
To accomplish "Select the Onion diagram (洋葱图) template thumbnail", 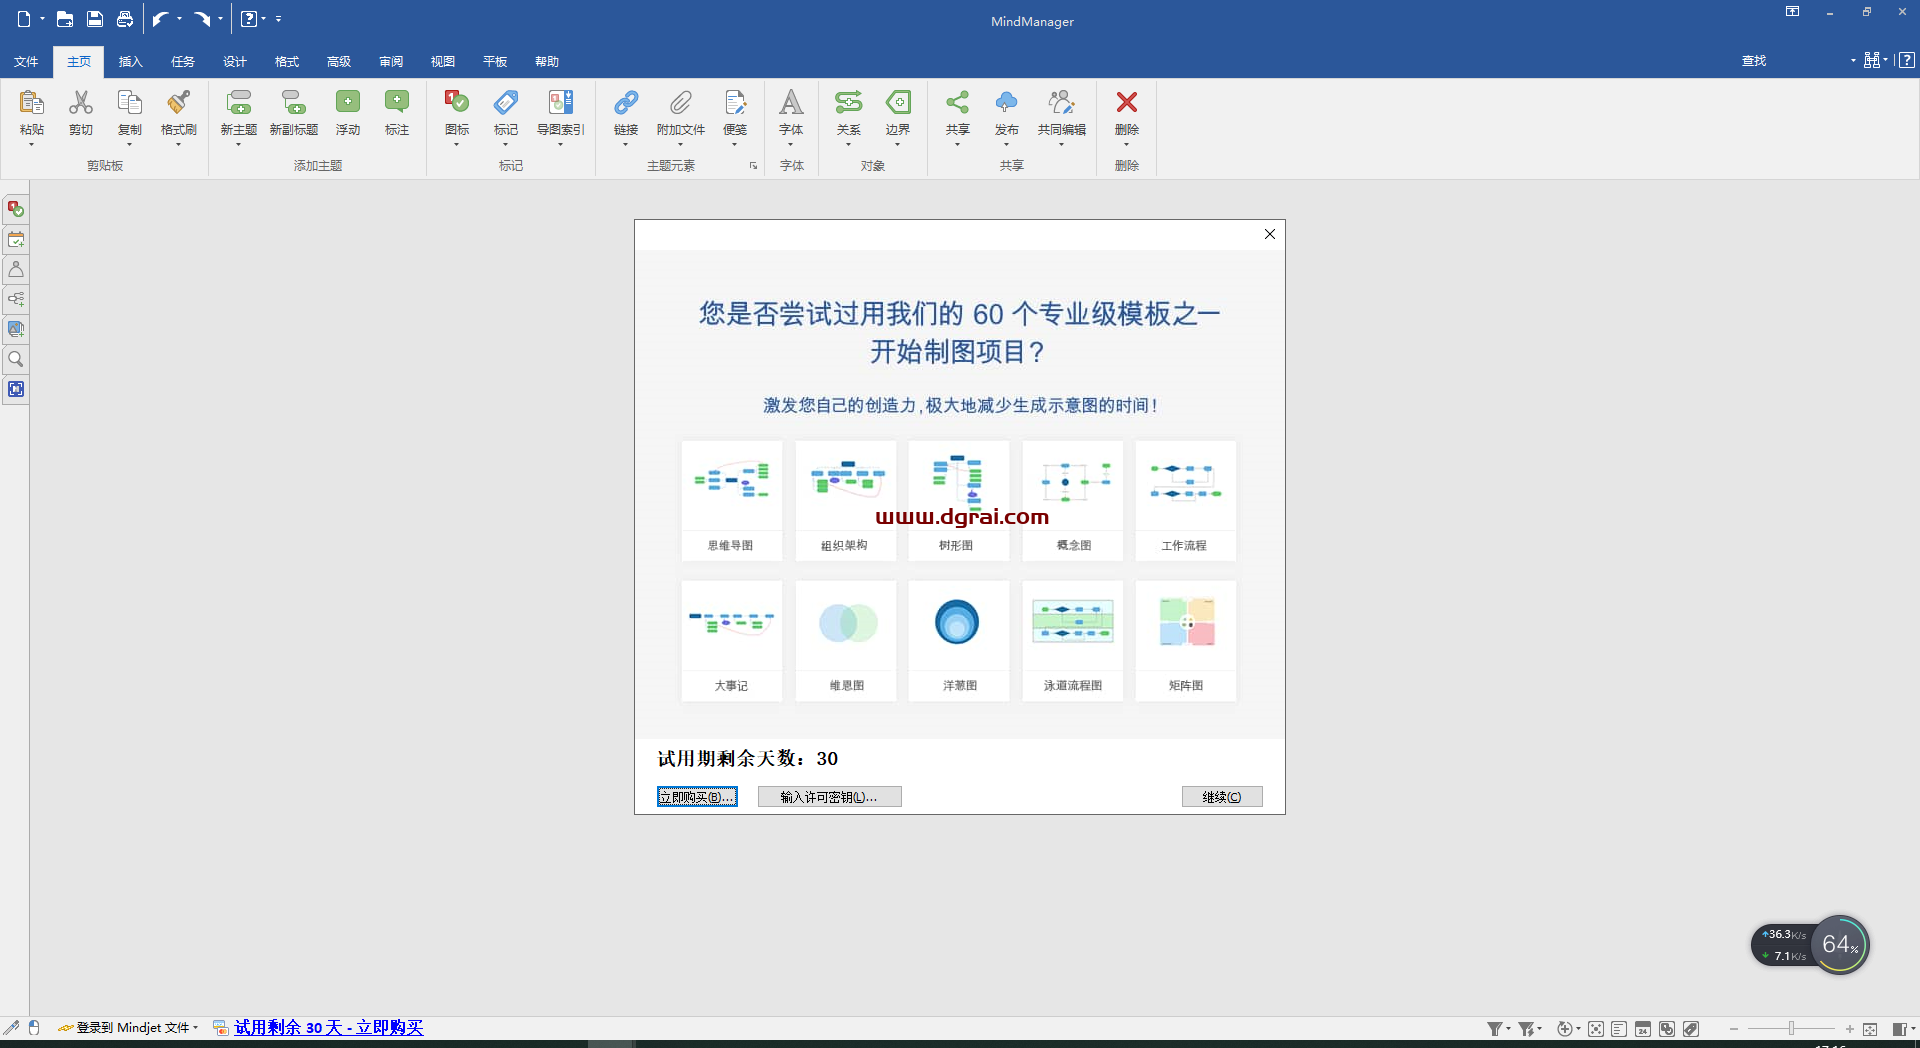I will click(959, 640).
